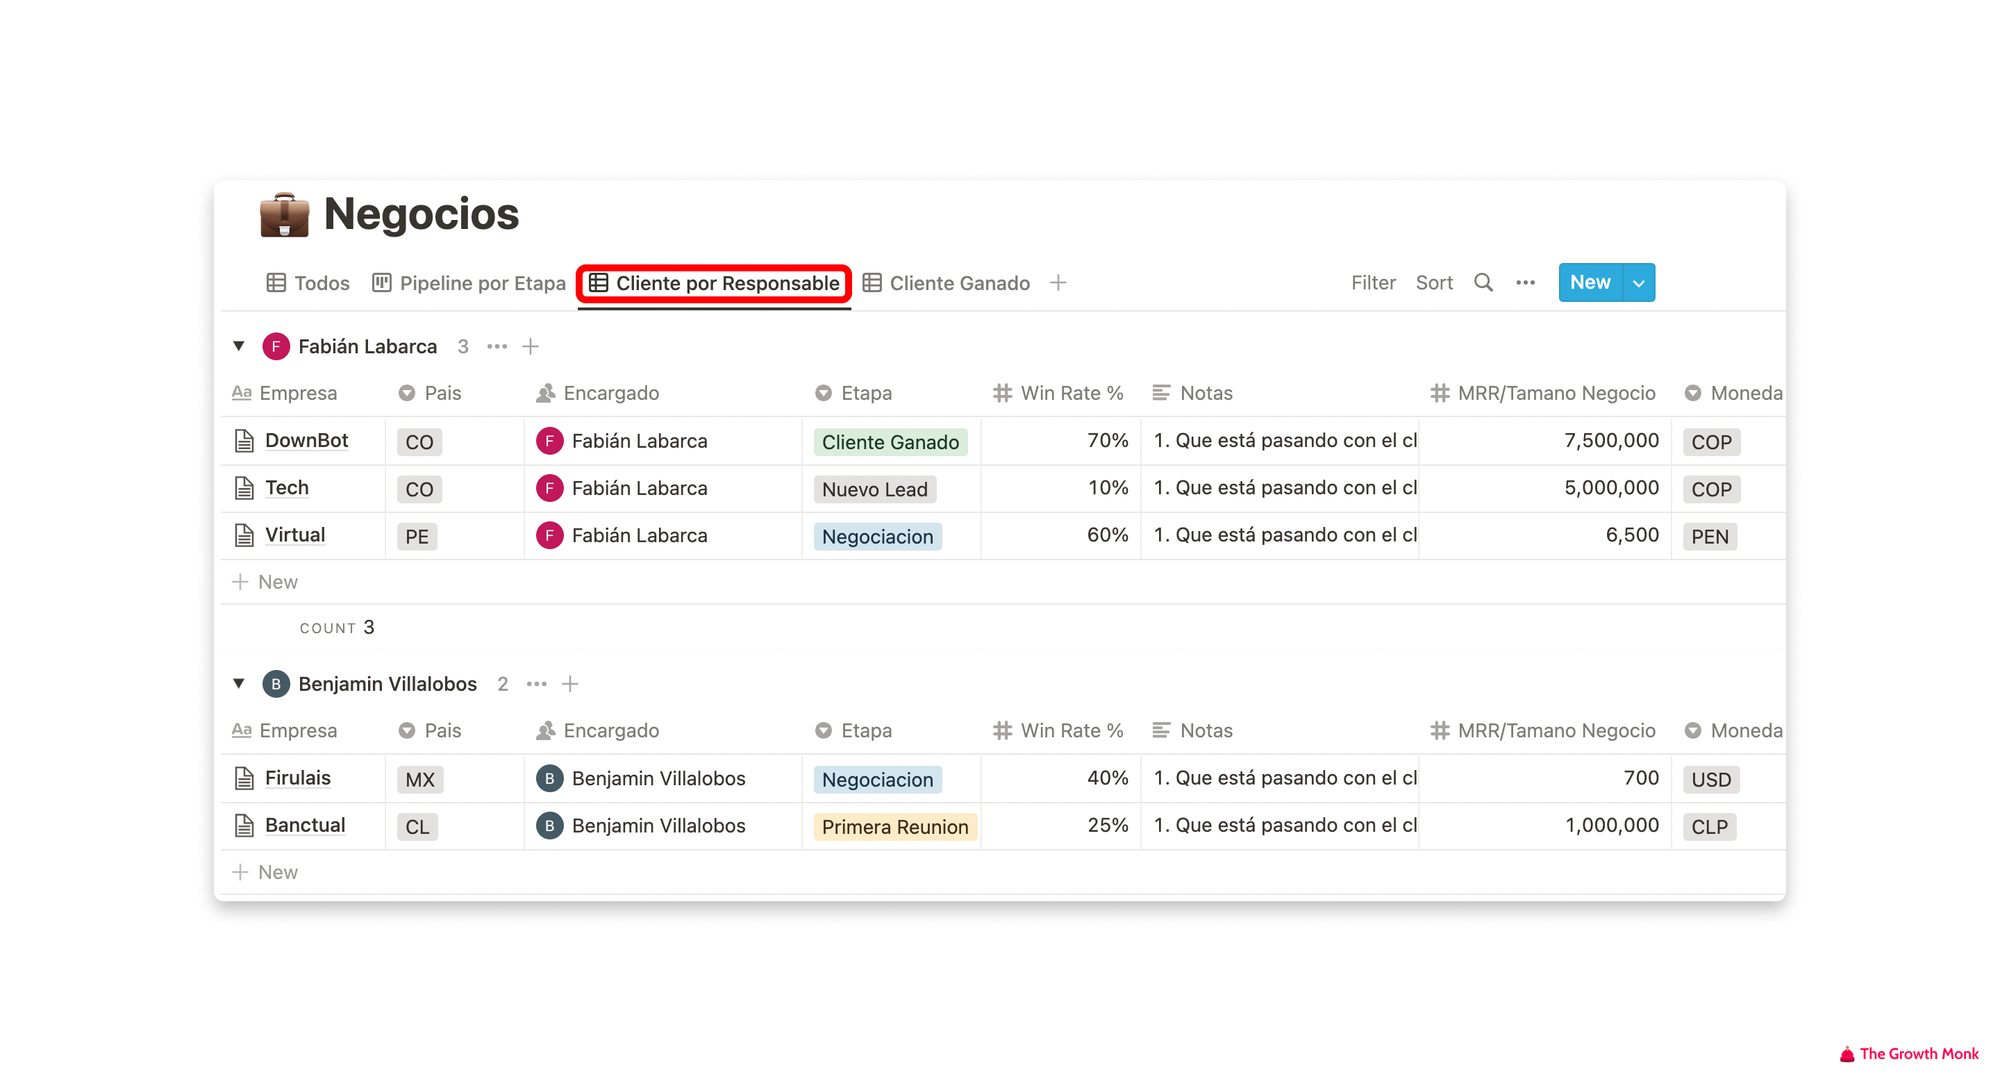Click Benjamin Villalobos avatar in Firulais row
The width and height of the screenshot is (2000, 1083).
(549, 778)
